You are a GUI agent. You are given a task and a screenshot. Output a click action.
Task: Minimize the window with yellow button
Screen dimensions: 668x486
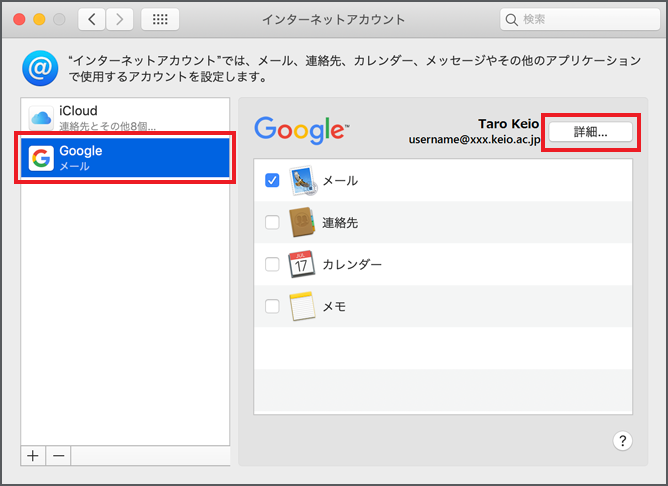pyautogui.click(x=39, y=19)
